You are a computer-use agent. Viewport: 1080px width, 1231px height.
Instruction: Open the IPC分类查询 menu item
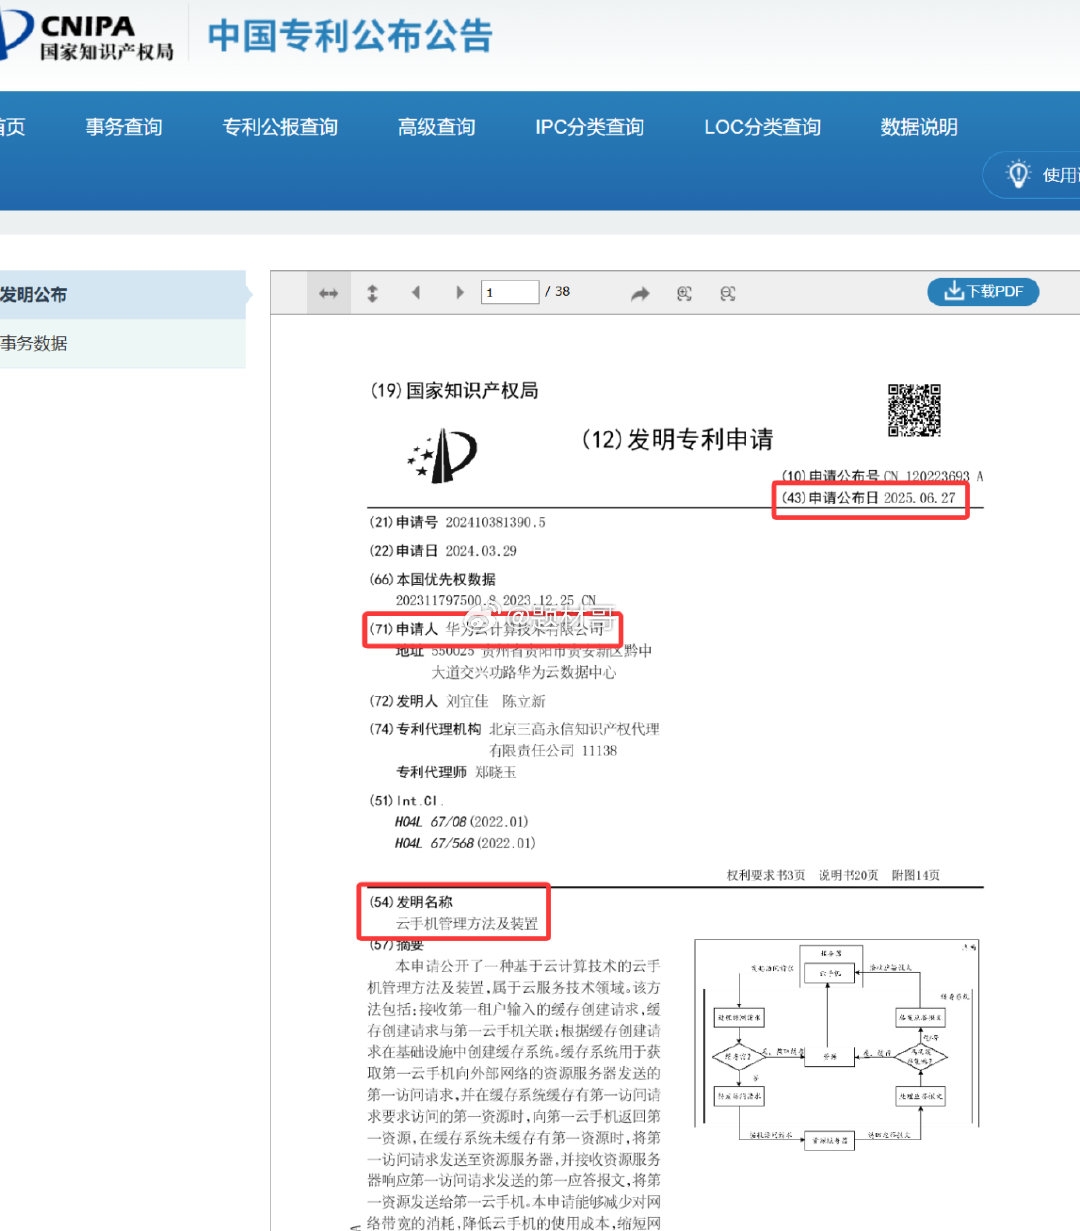pos(590,127)
